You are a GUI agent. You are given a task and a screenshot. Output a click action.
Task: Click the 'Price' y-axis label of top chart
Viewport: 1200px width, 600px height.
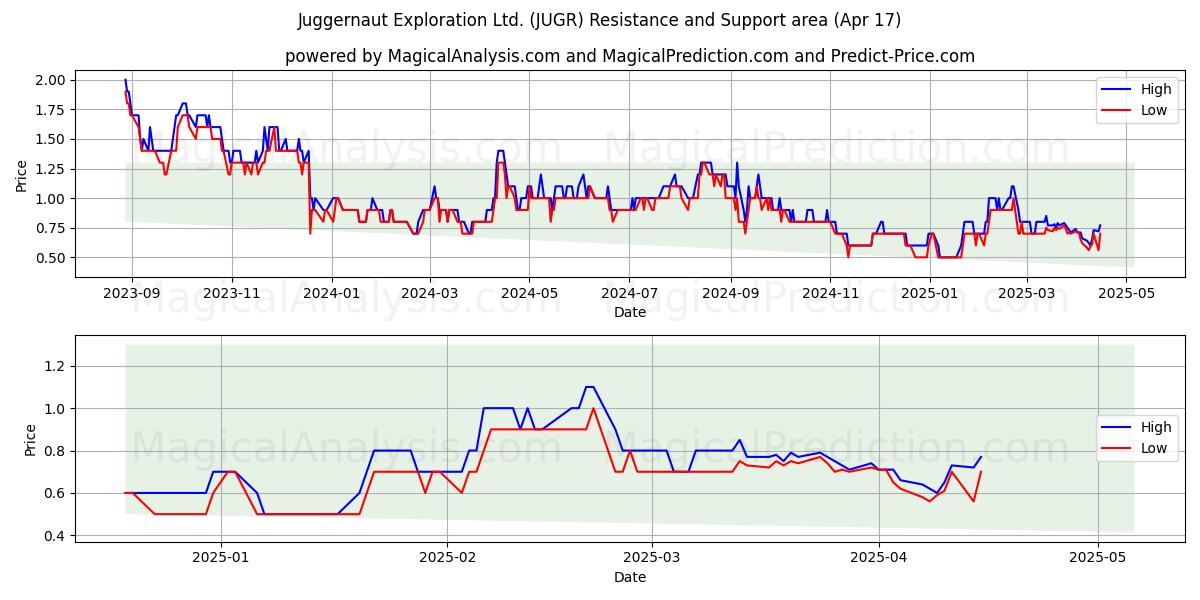(x=22, y=175)
